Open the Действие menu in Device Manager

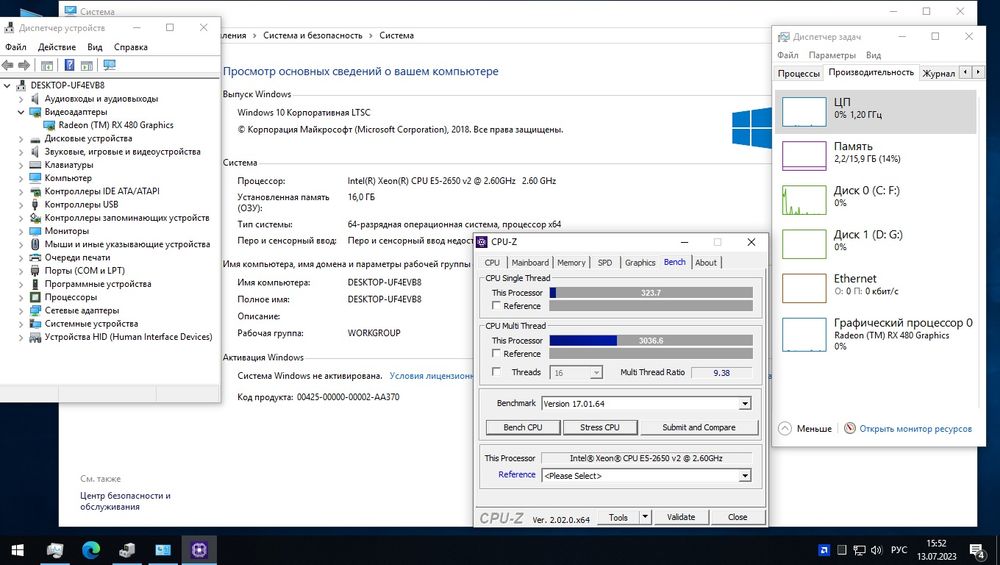[x=57, y=47]
